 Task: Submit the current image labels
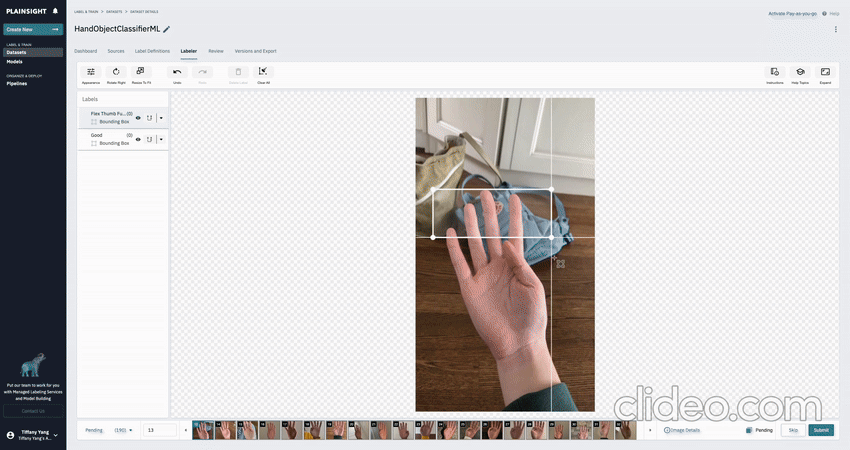pos(821,430)
